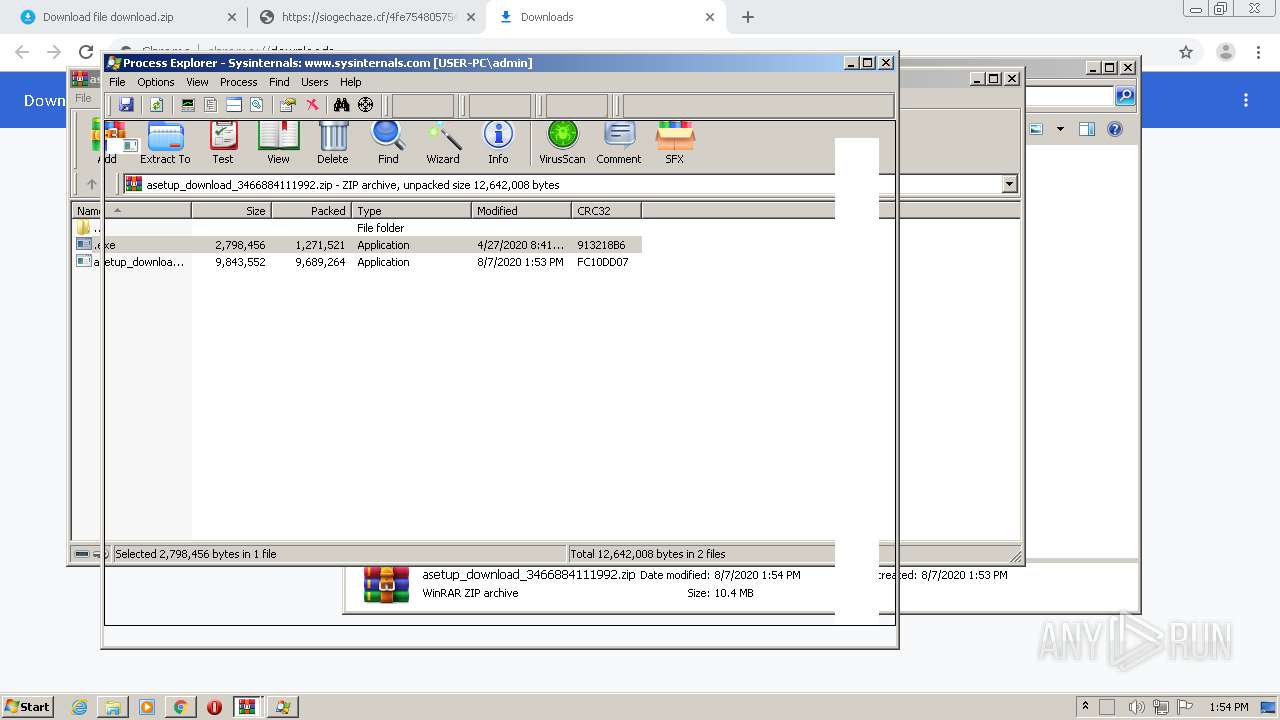Click WinRAR Comment icon

coord(619,142)
